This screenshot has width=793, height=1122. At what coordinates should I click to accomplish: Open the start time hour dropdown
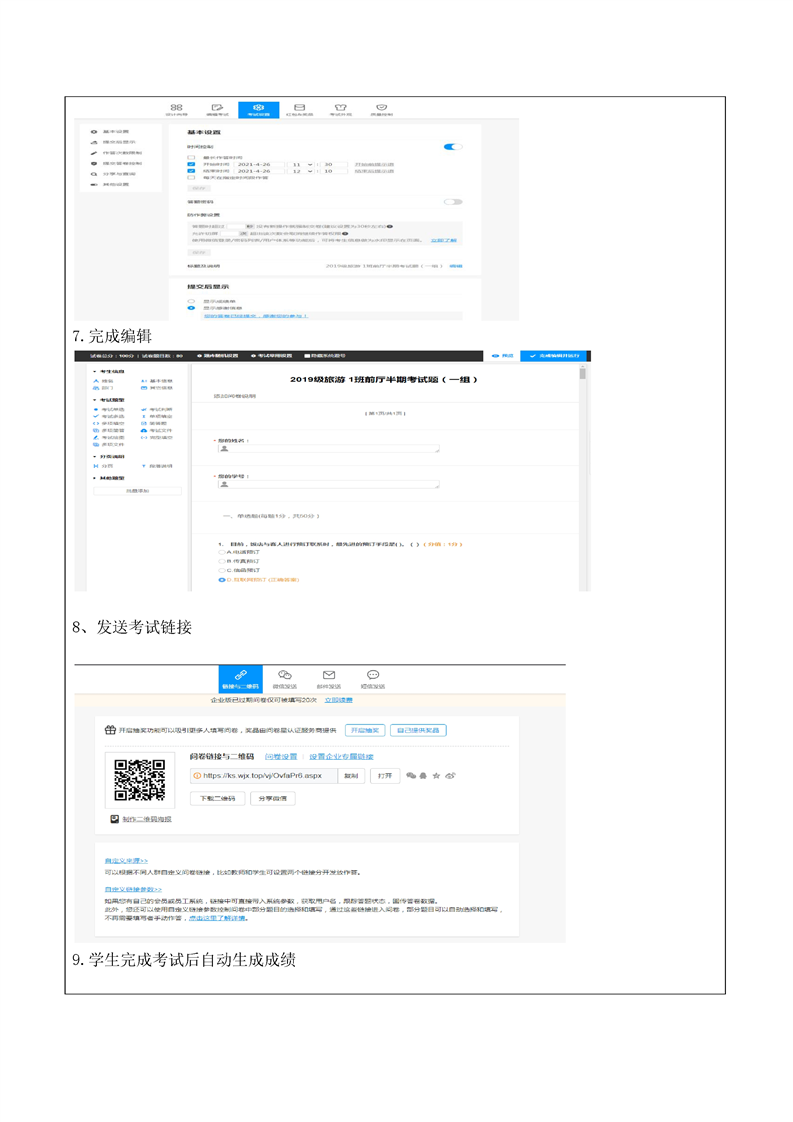[x=300, y=163]
